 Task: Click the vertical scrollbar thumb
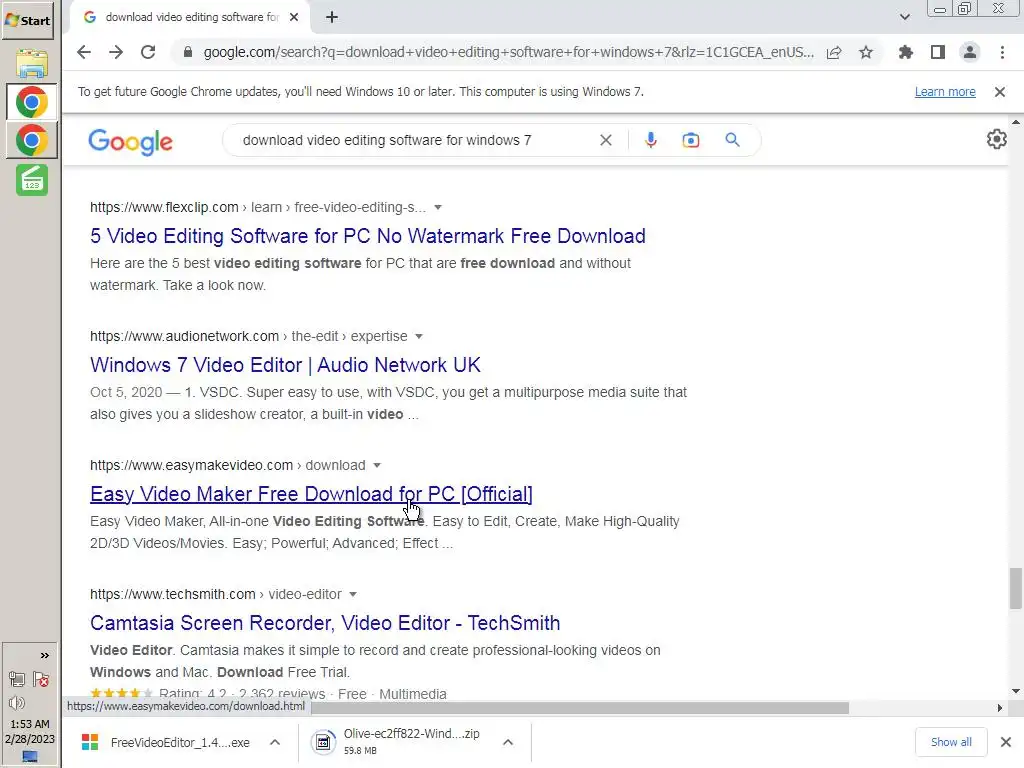click(1016, 588)
